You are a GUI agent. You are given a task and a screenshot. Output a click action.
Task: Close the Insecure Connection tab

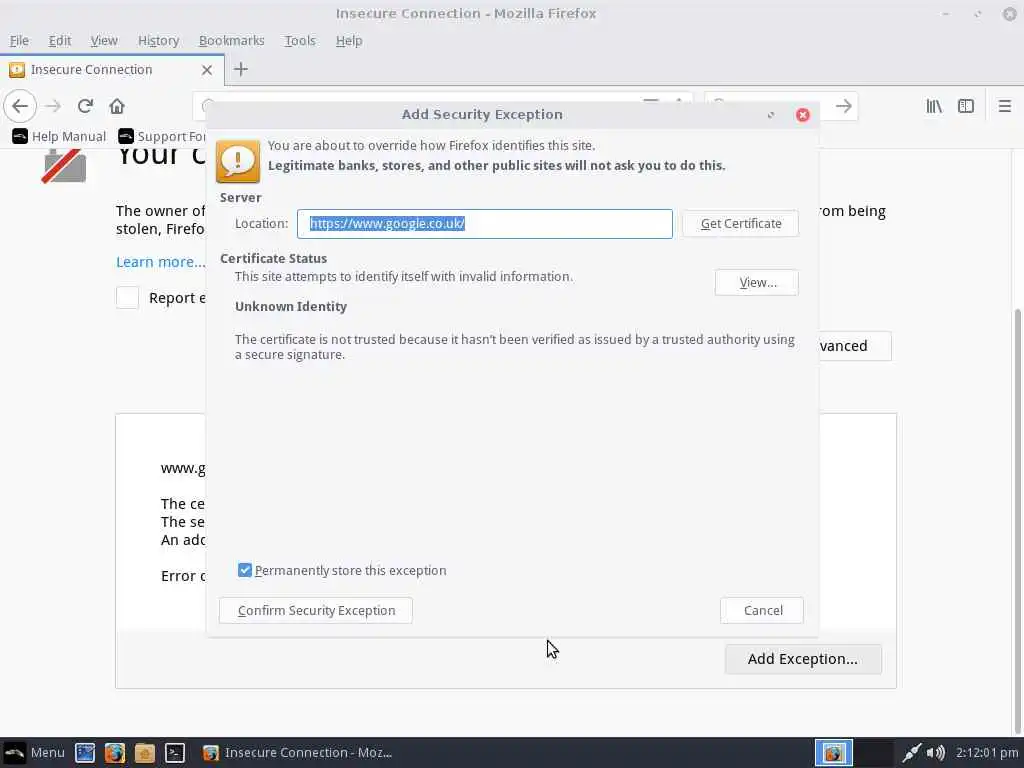207,70
